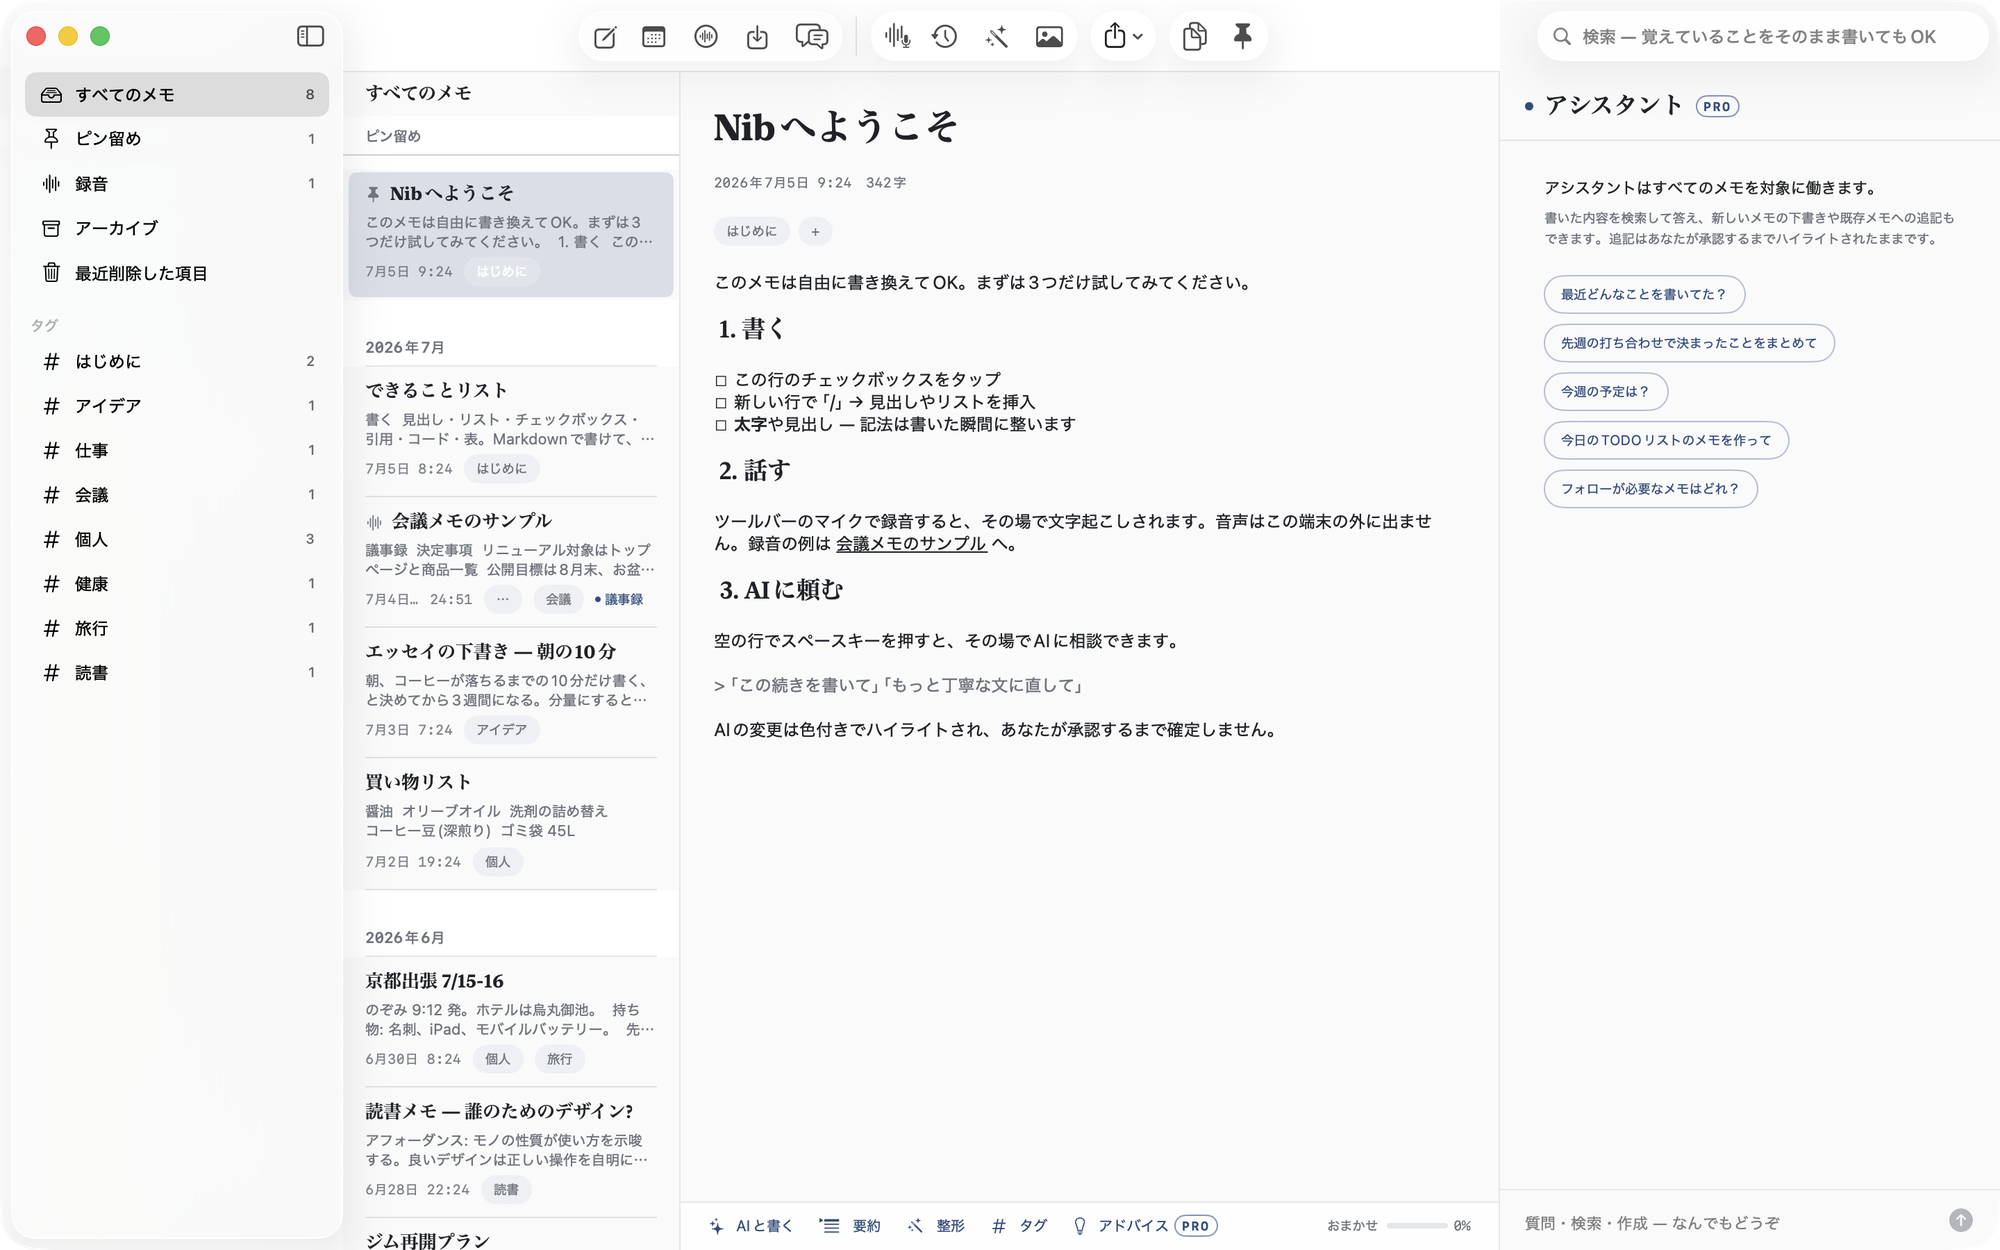2000x1250 pixels.
Task: Check the 新しい行で「/」 checkbox item
Action: click(x=721, y=402)
